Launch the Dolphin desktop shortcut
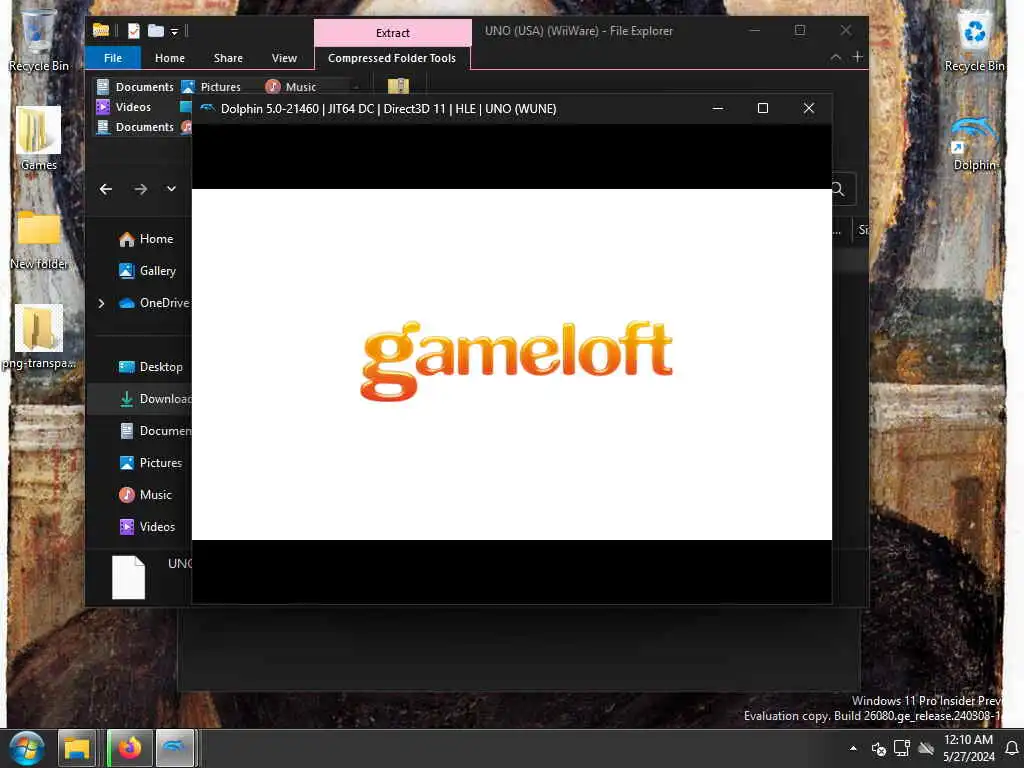Viewport: 1024px width, 768px height. click(974, 143)
